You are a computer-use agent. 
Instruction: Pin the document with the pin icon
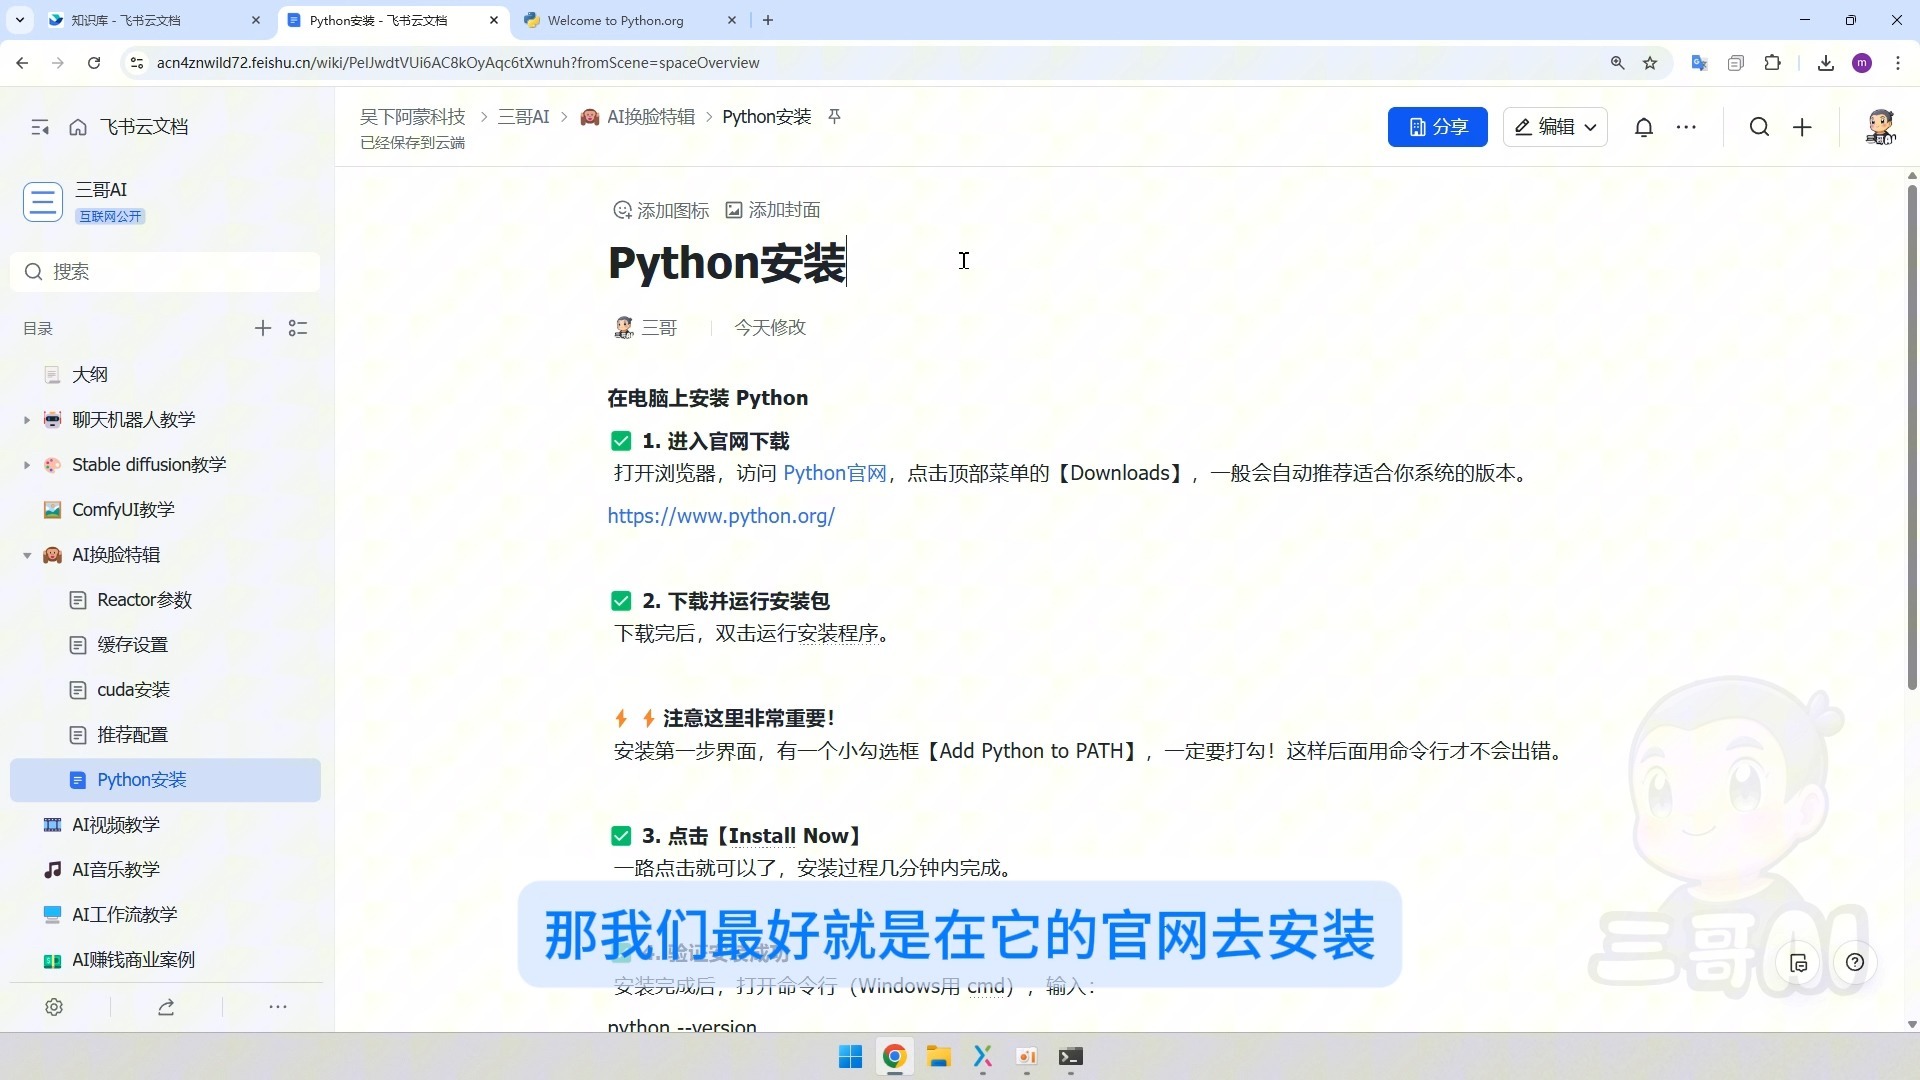coord(834,117)
